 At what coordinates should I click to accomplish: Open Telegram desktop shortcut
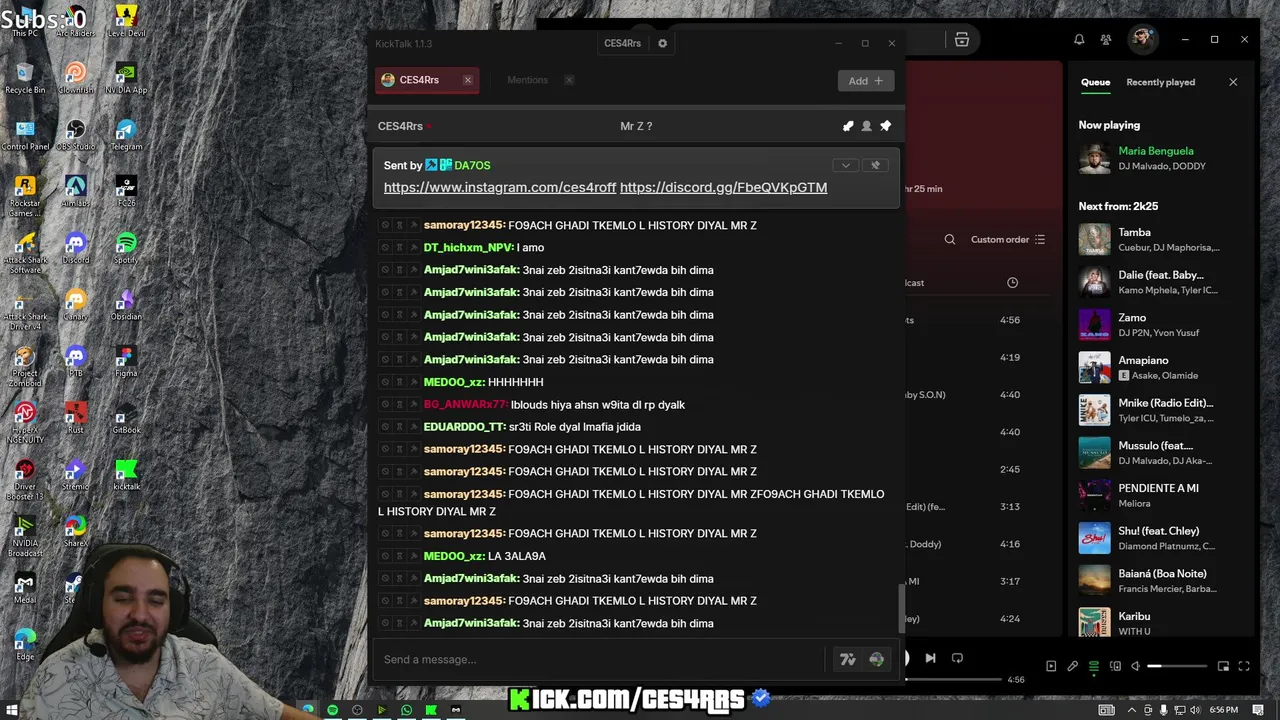point(125,136)
